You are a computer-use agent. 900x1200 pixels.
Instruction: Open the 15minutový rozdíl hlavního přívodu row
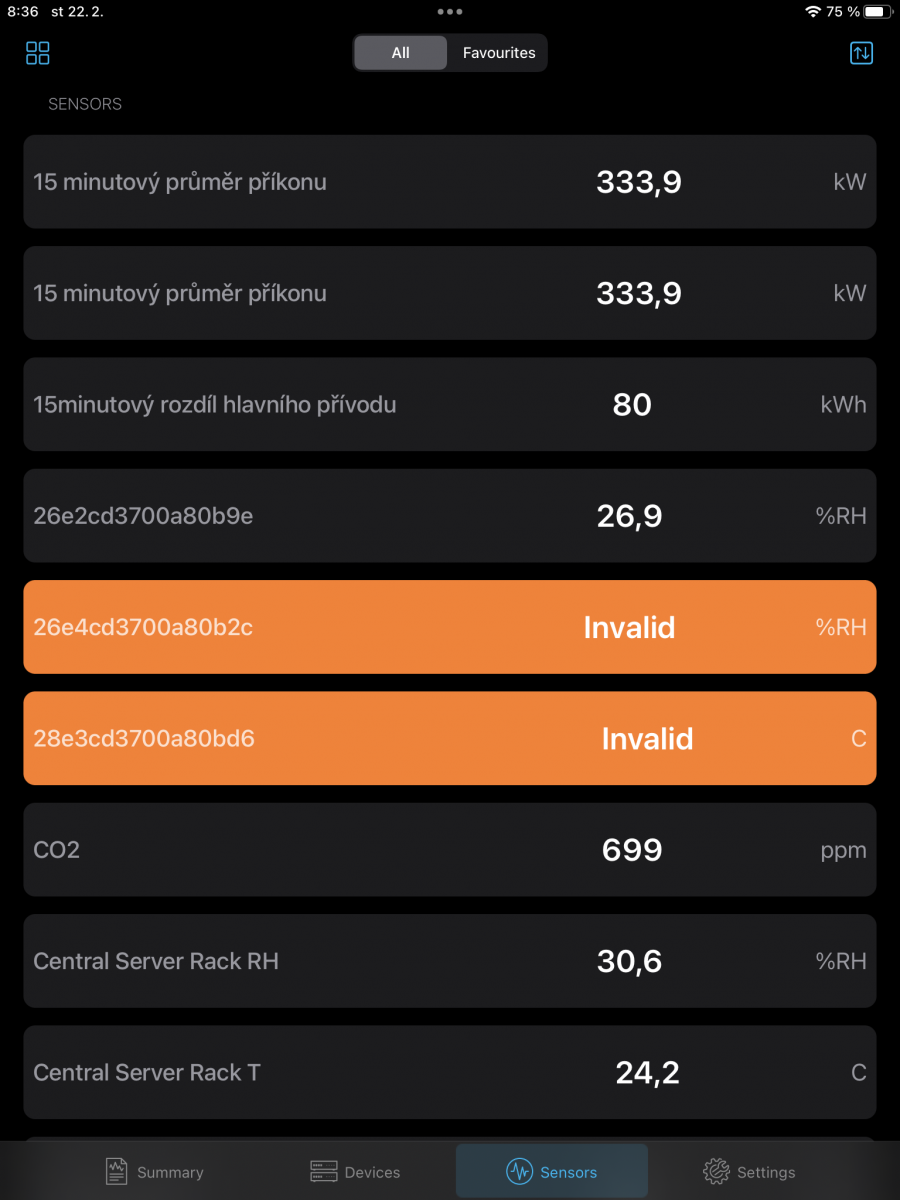450,404
